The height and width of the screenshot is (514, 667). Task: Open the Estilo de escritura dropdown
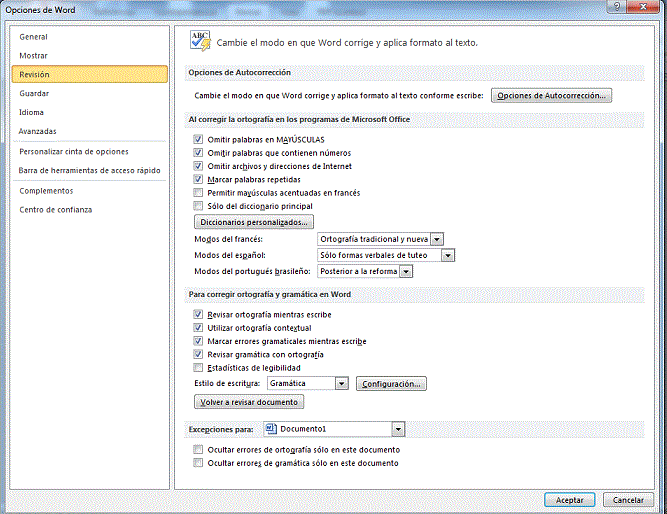tap(342, 383)
